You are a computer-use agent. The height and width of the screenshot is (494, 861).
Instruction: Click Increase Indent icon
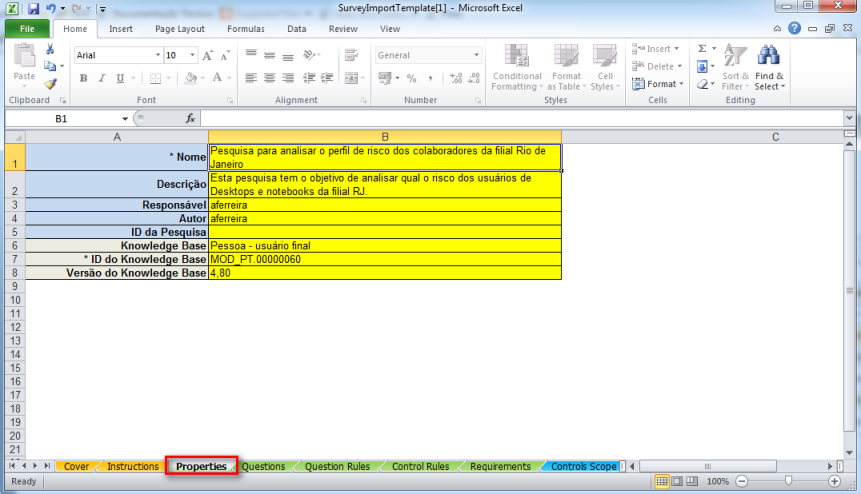click(x=327, y=78)
